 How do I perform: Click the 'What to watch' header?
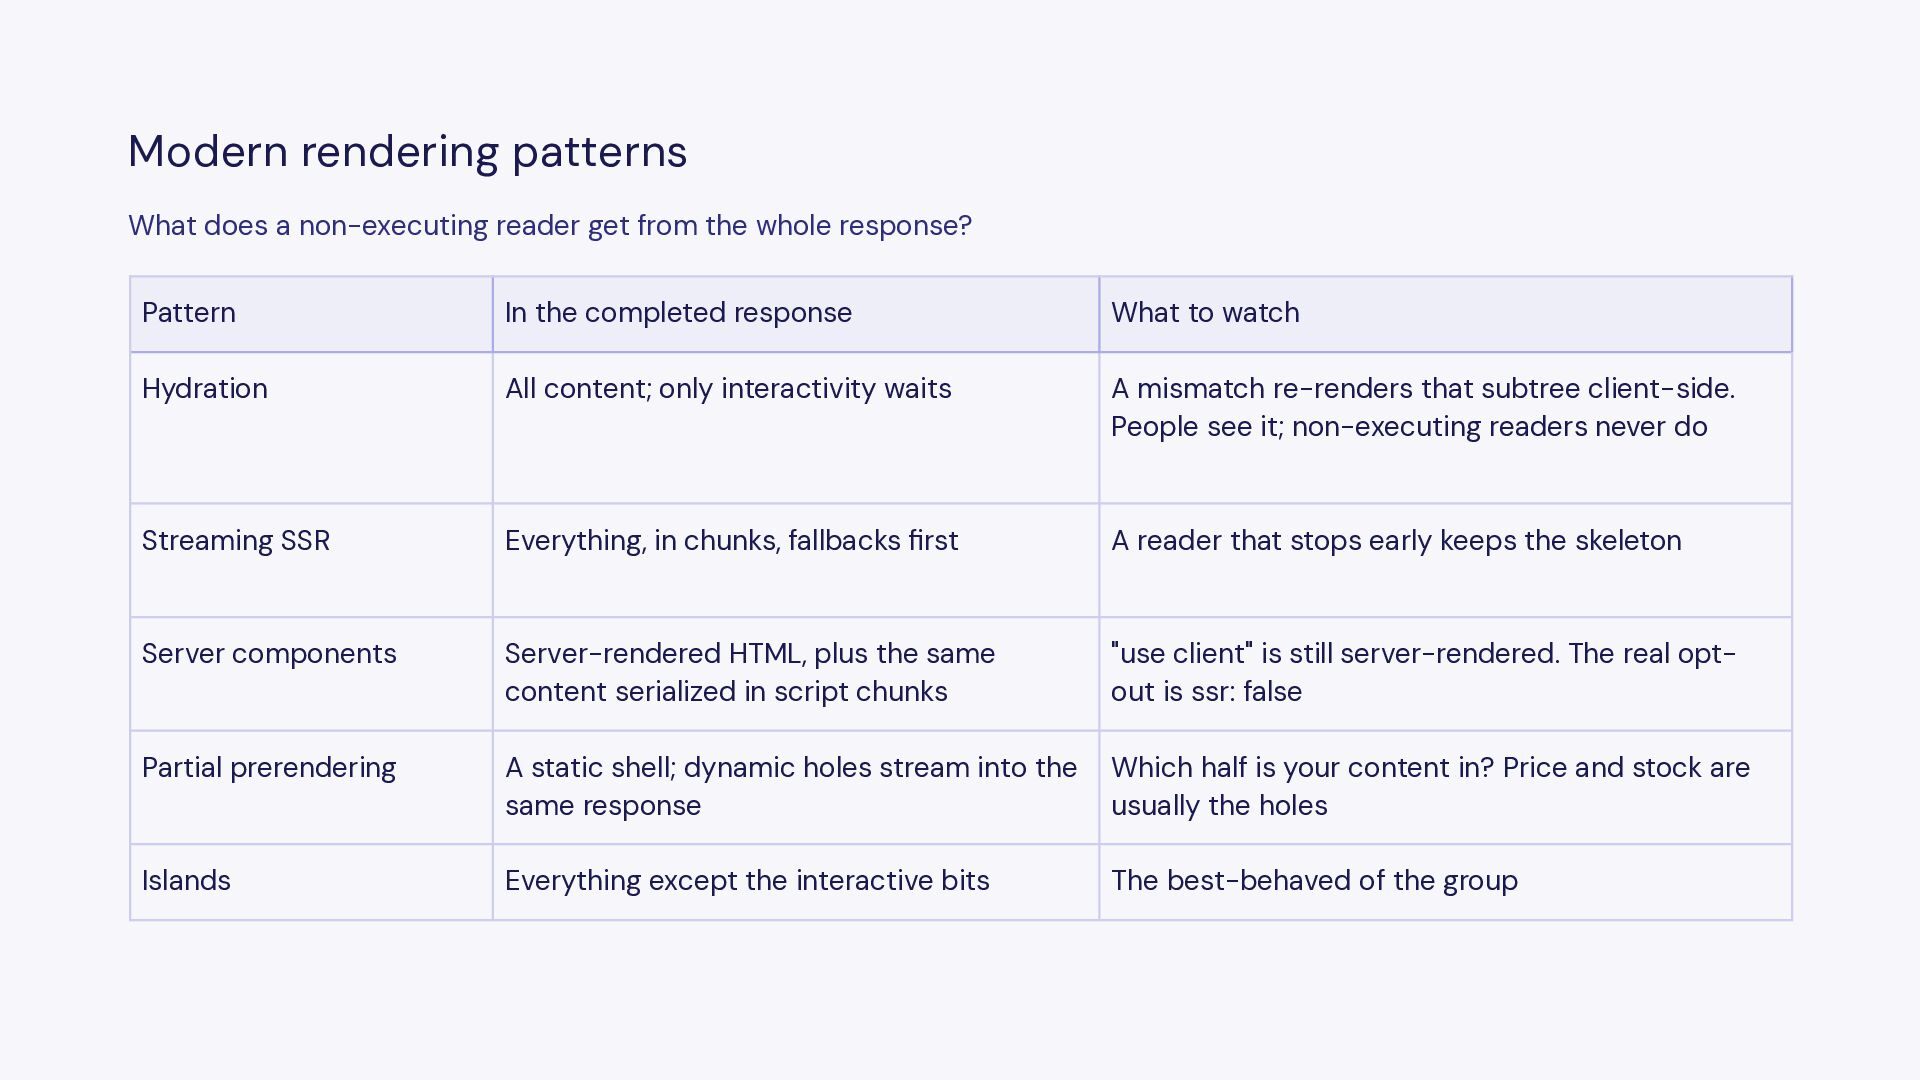point(1446,314)
